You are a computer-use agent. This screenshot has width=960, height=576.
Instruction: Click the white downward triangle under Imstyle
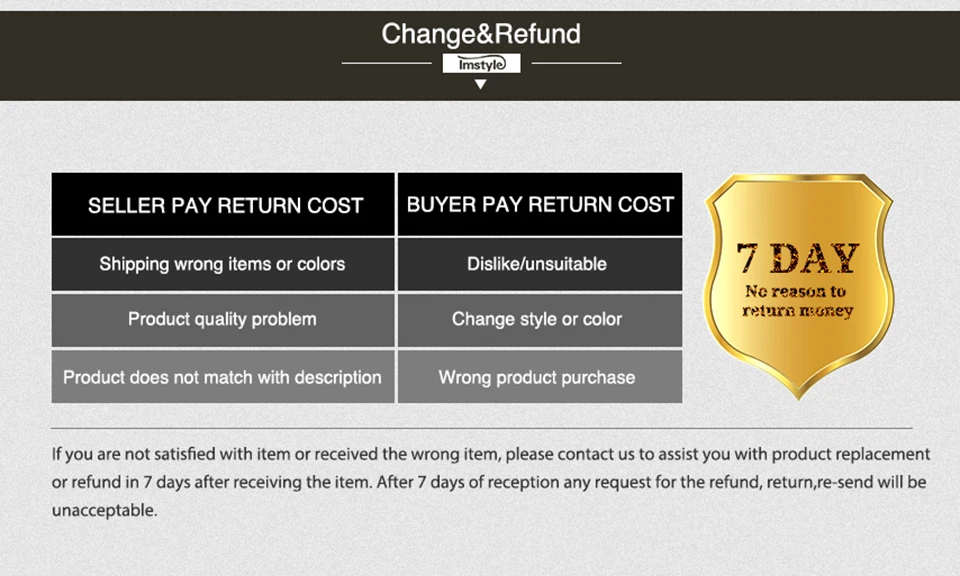(x=481, y=84)
